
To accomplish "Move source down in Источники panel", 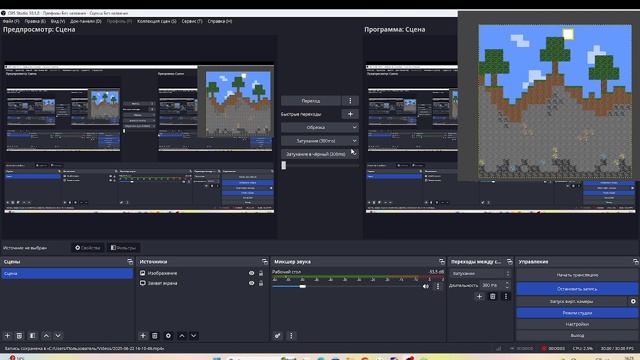I will (193, 336).
